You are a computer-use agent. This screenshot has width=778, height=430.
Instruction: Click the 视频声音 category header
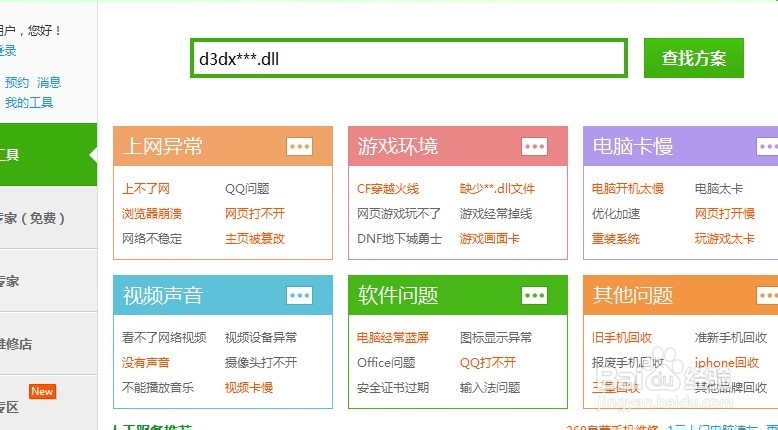tap(223, 295)
